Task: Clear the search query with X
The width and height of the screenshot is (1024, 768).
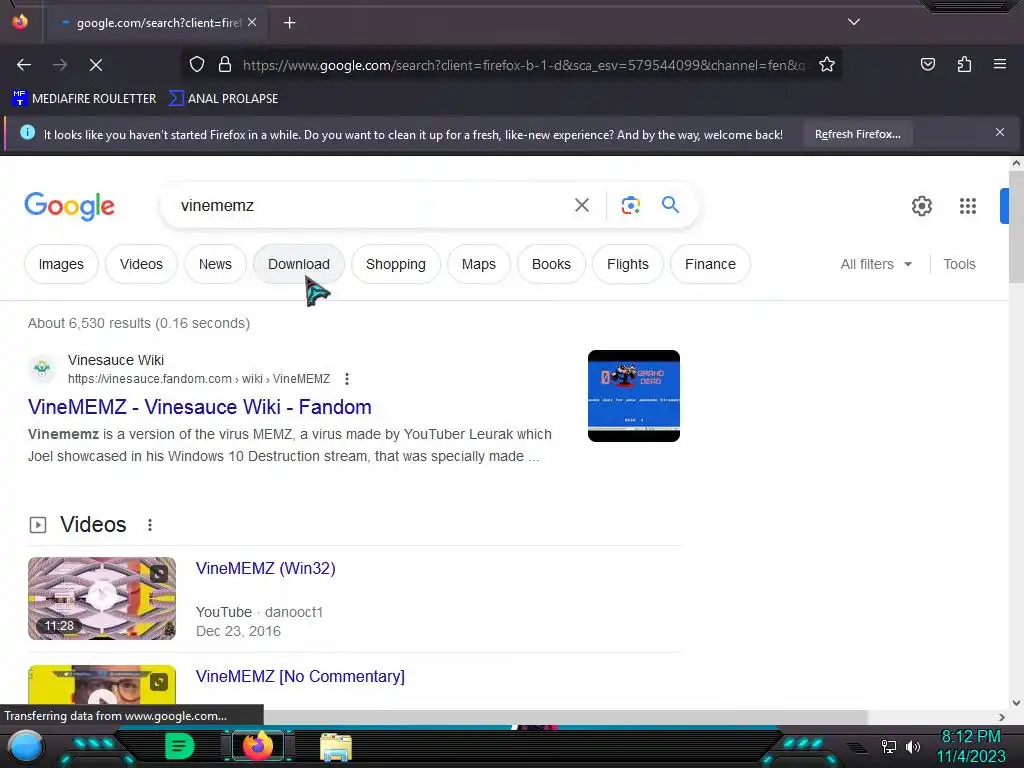Action: click(582, 205)
